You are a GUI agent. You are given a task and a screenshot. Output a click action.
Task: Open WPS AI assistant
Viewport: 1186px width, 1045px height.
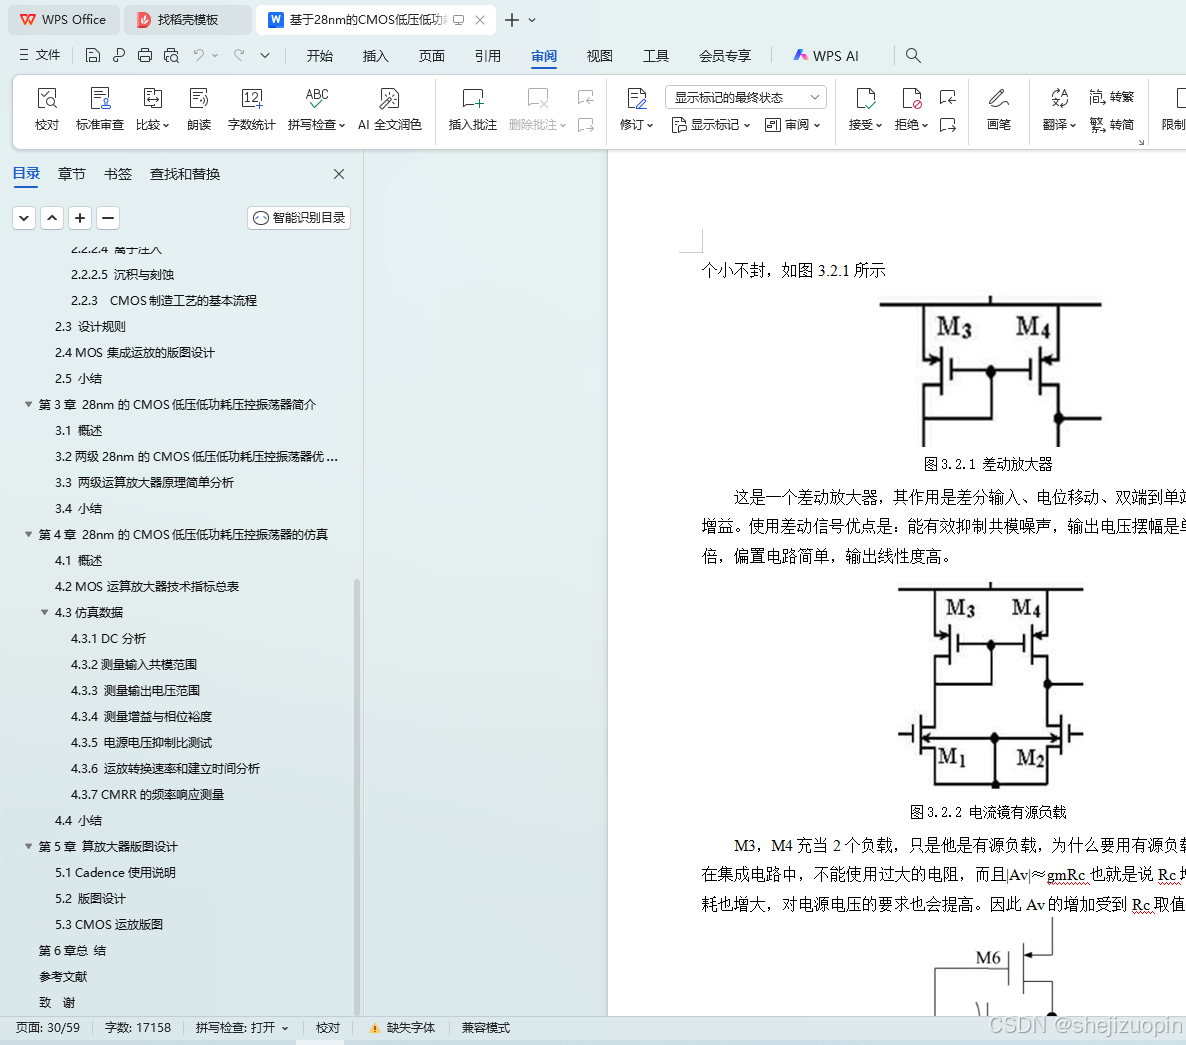pos(825,55)
